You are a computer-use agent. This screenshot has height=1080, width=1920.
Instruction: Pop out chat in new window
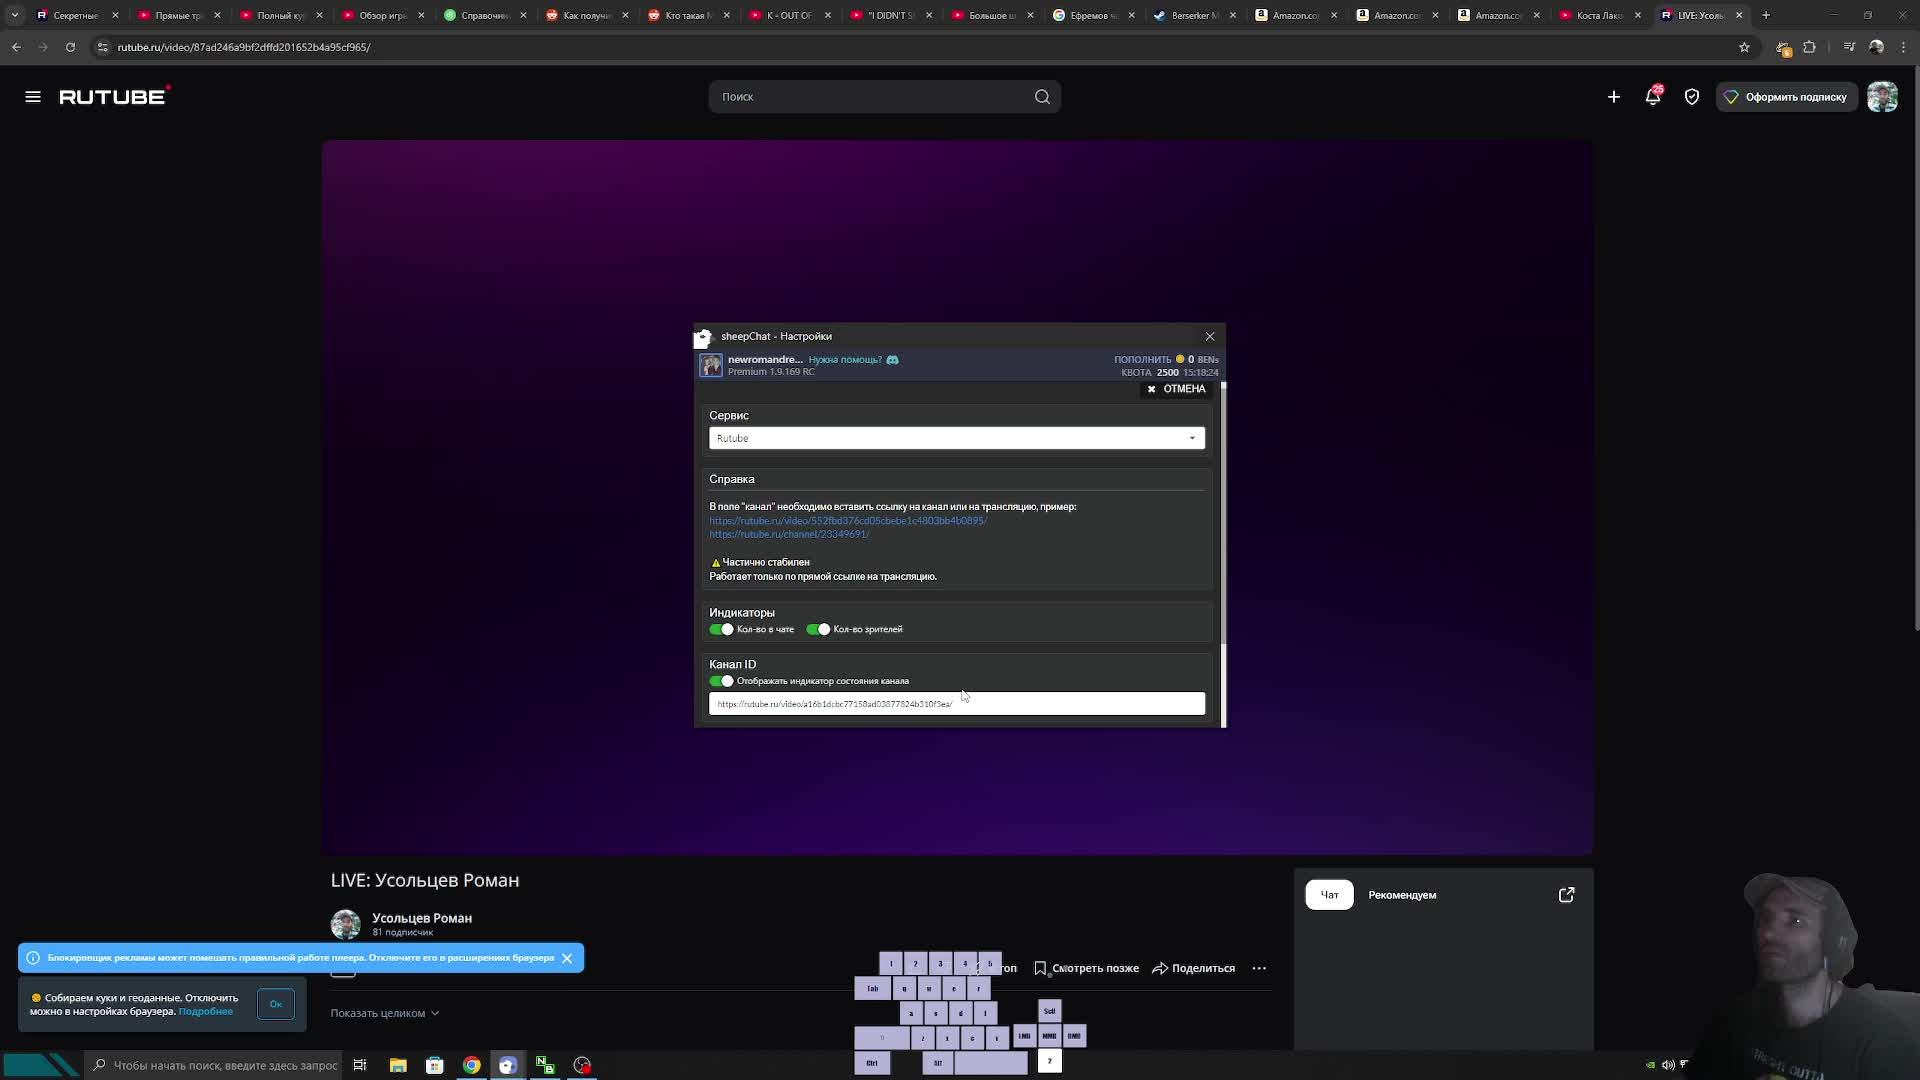click(x=1566, y=895)
